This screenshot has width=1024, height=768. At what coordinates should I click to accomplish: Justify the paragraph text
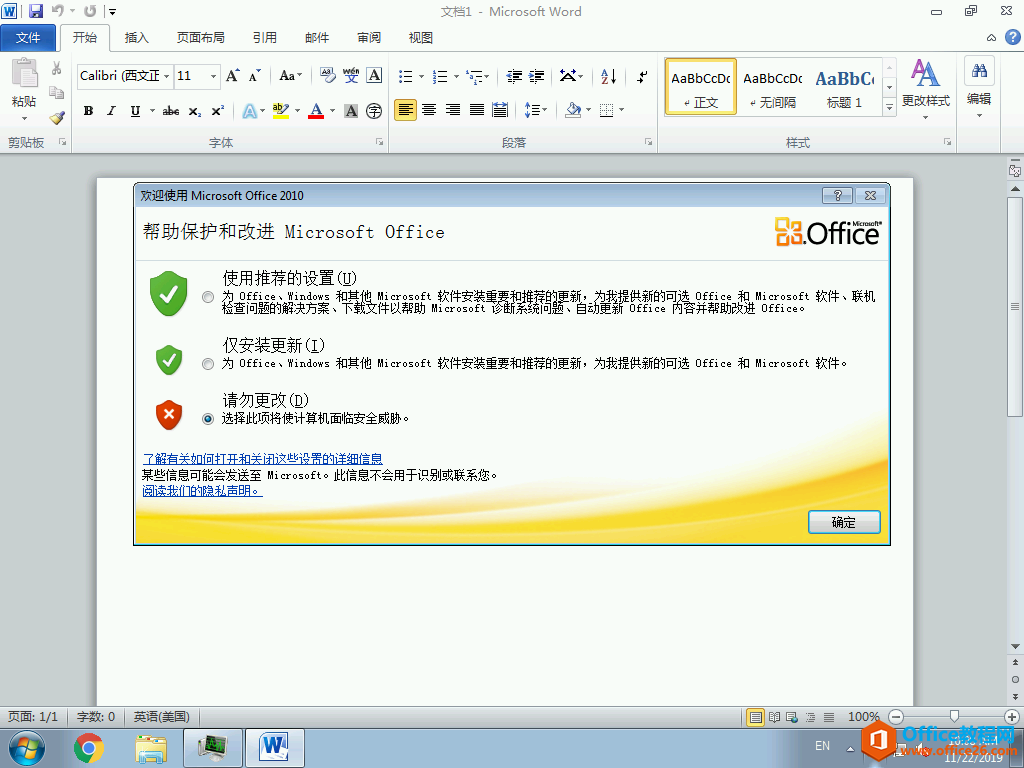tap(477, 110)
